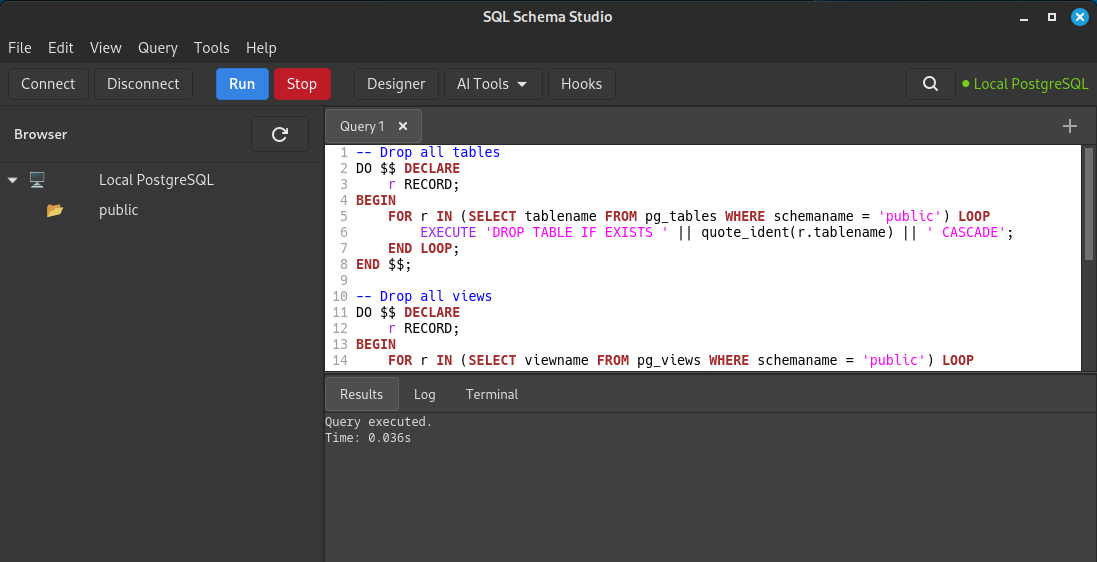Click pg_views in line 14

(x=669, y=360)
